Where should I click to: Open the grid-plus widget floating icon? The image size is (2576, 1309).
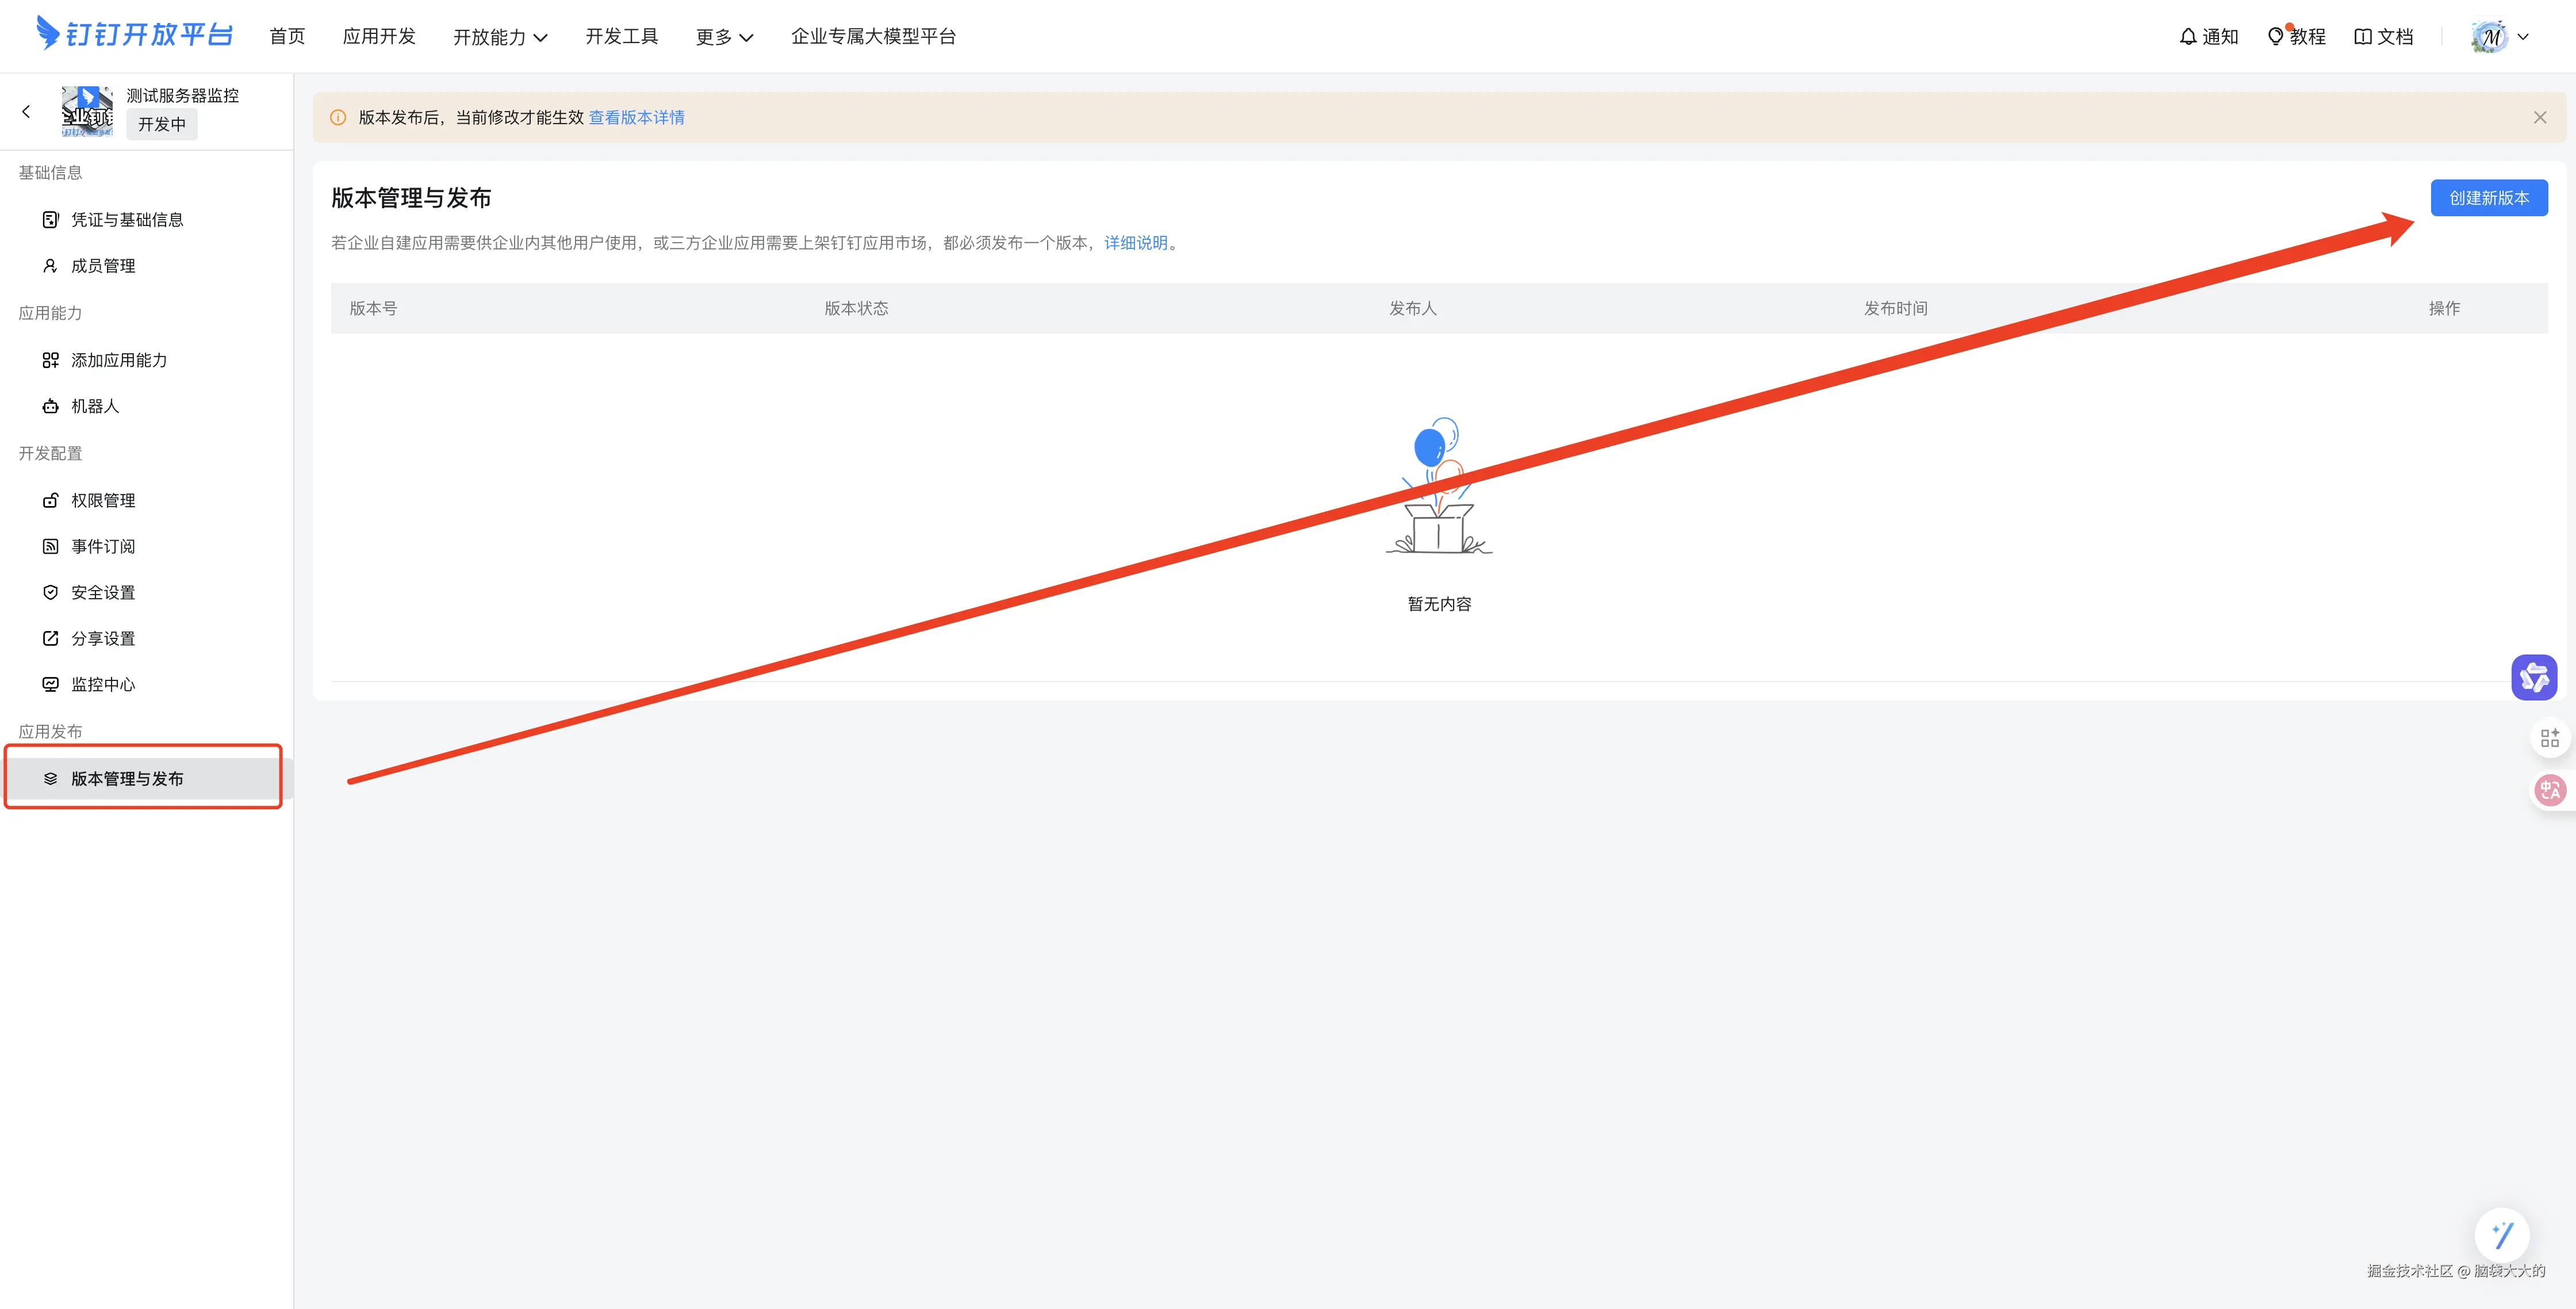tap(2549, 738)
